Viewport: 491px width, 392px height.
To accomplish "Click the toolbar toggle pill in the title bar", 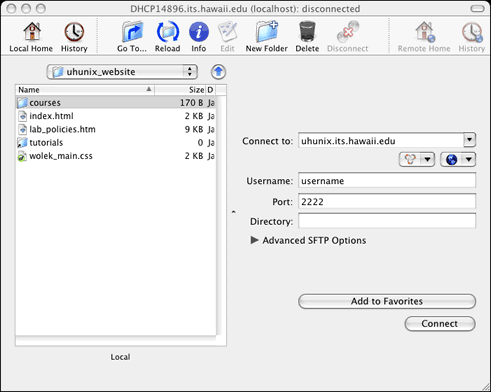I will 477,8.
